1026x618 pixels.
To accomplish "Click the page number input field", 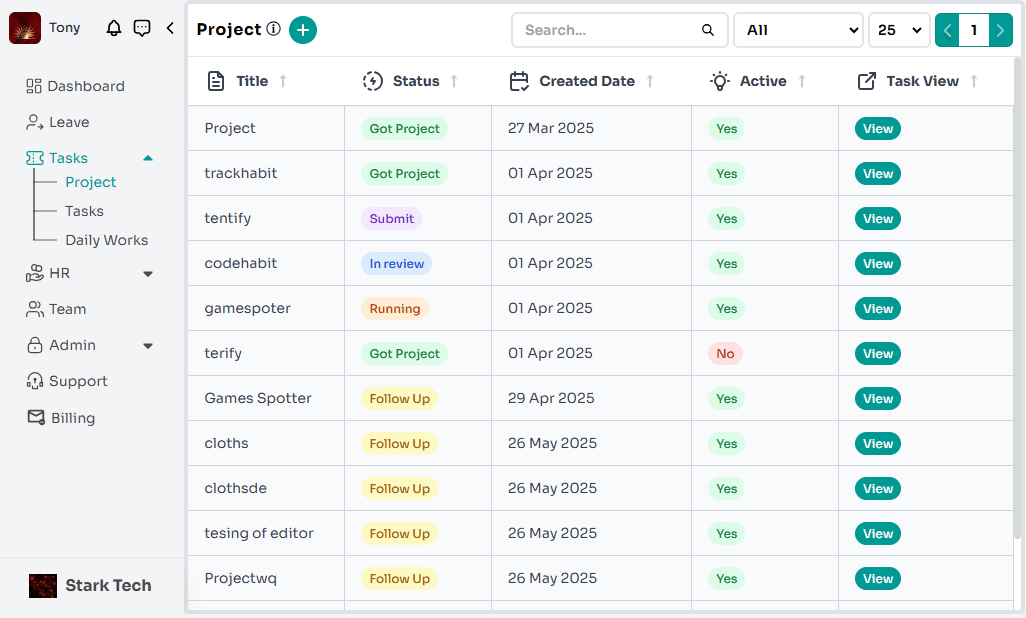I will tap(973, 30).
